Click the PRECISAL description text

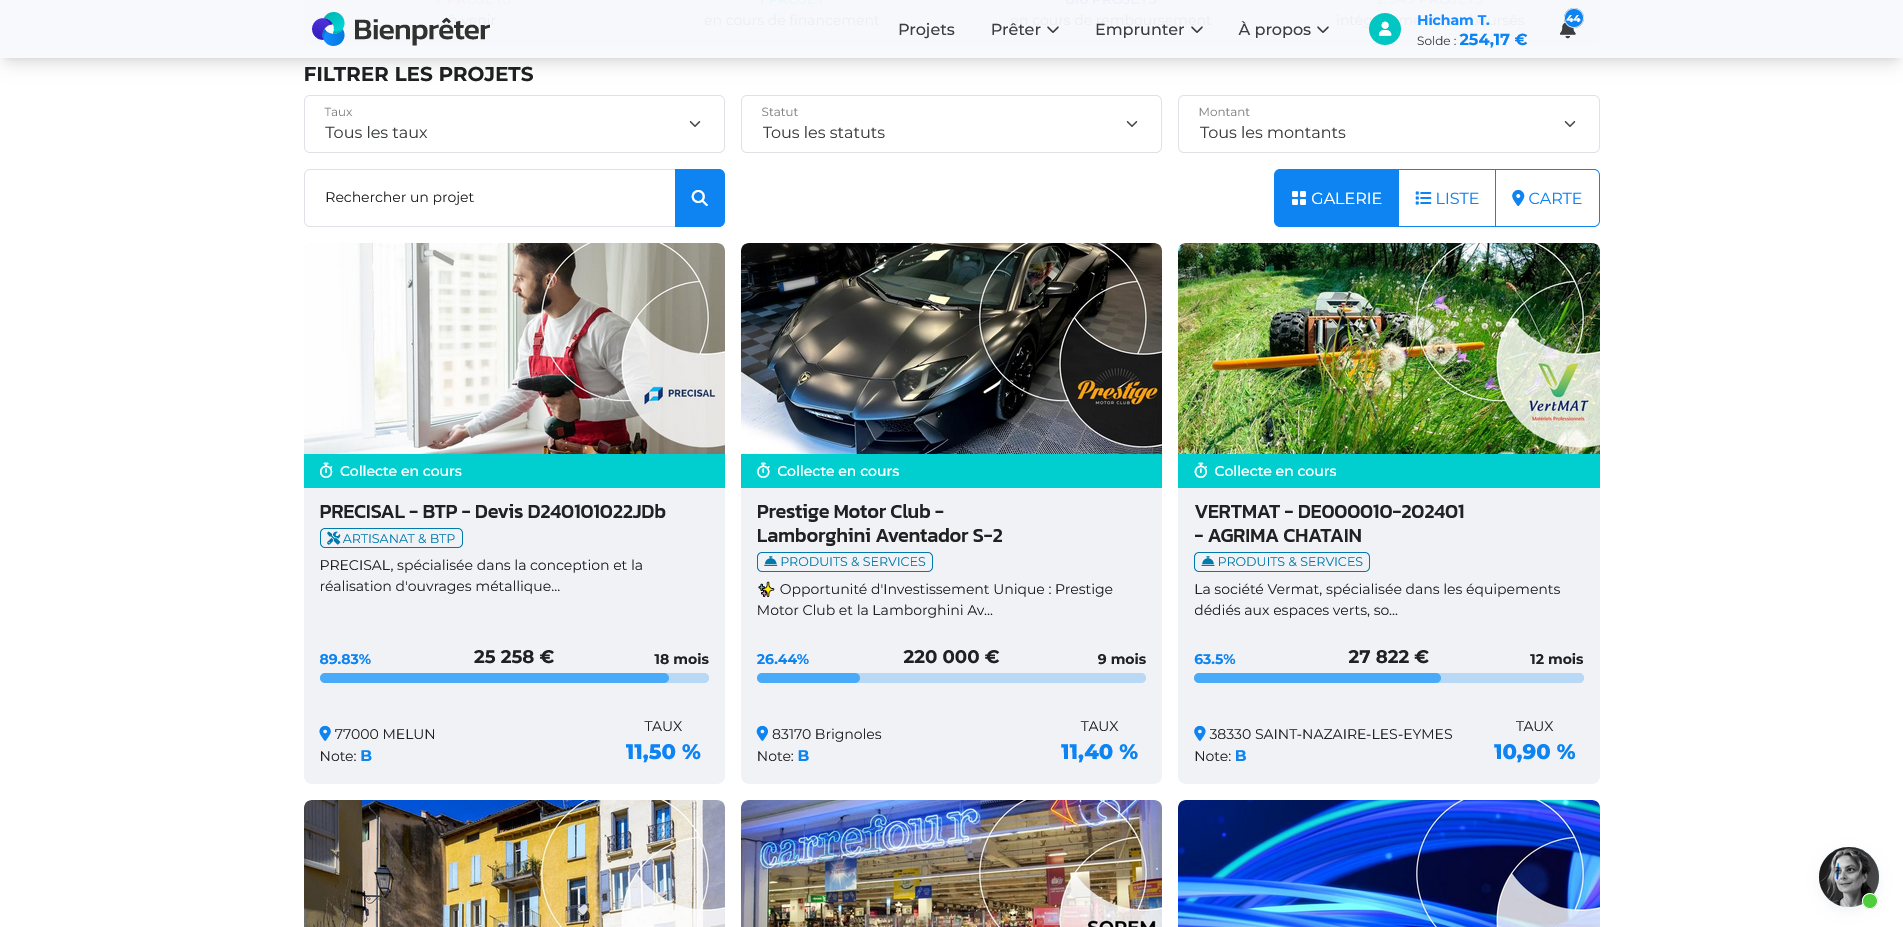[481, 576]
